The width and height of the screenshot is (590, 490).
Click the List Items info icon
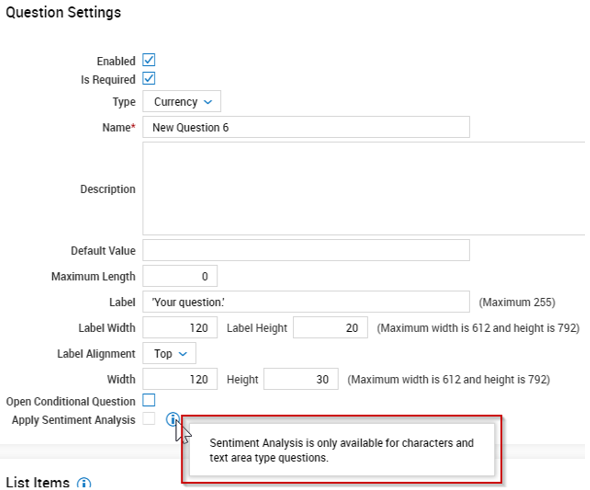click(84, 483)
